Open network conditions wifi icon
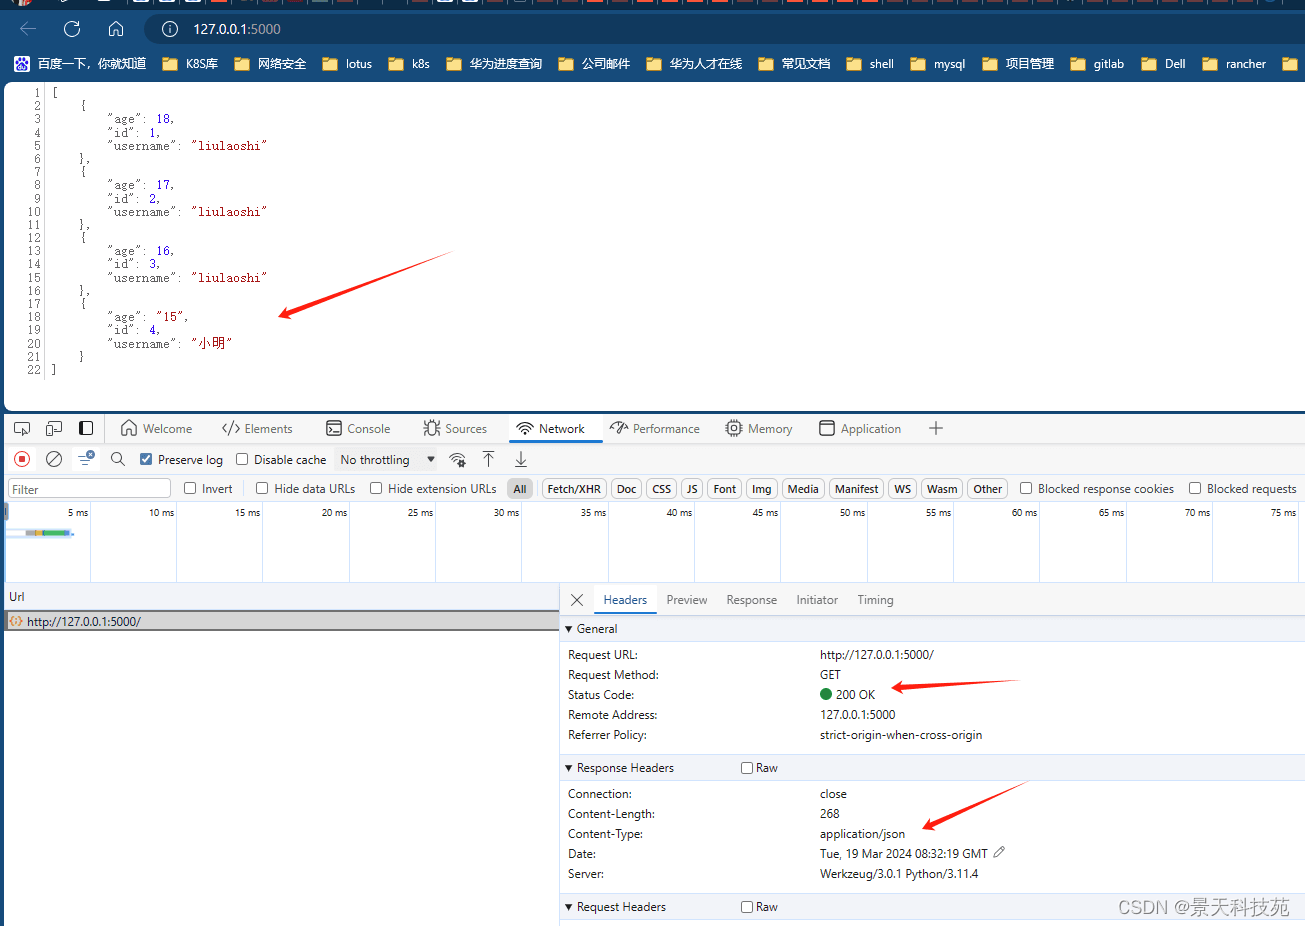Image resolution: width=1305 pixels, height=926 pixels. click(x=457, y=459)
